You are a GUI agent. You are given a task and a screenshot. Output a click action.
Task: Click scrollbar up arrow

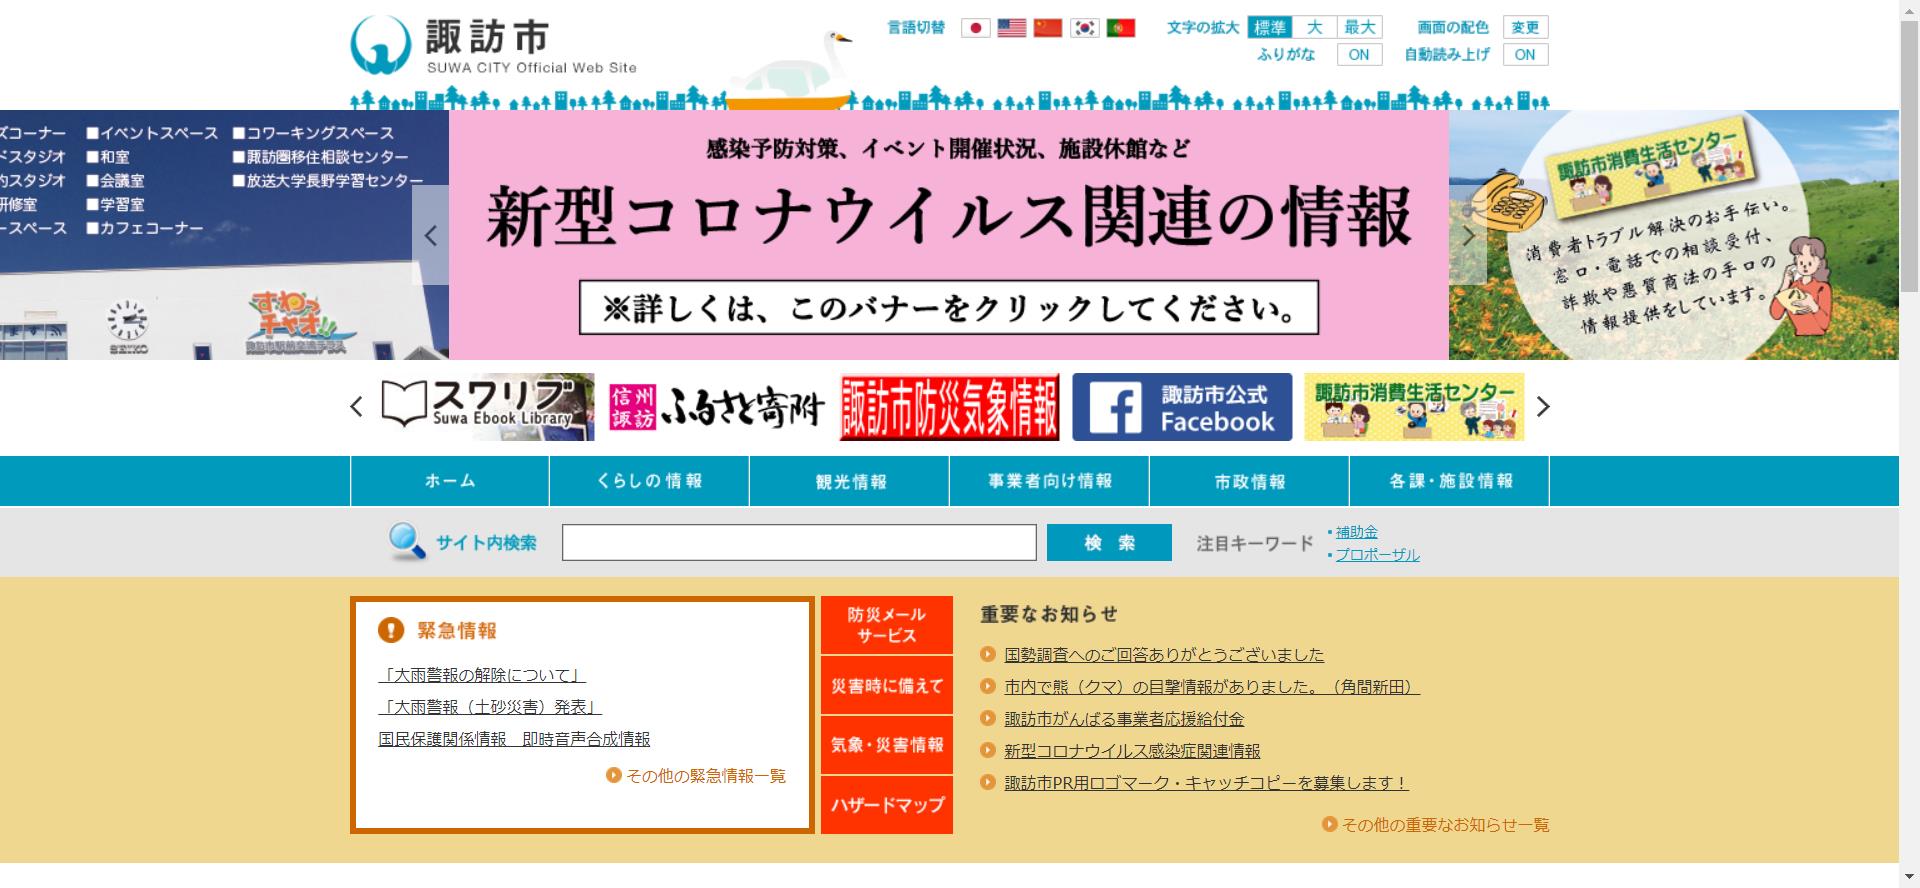[1909, 9]
